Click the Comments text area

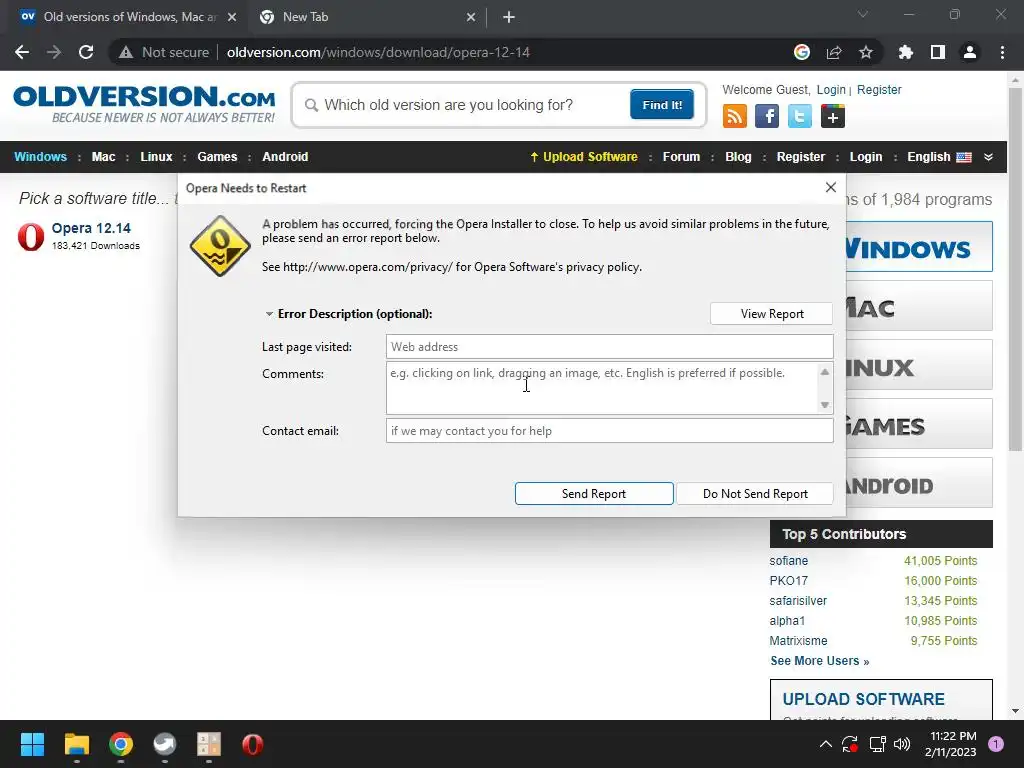[601, 388]
